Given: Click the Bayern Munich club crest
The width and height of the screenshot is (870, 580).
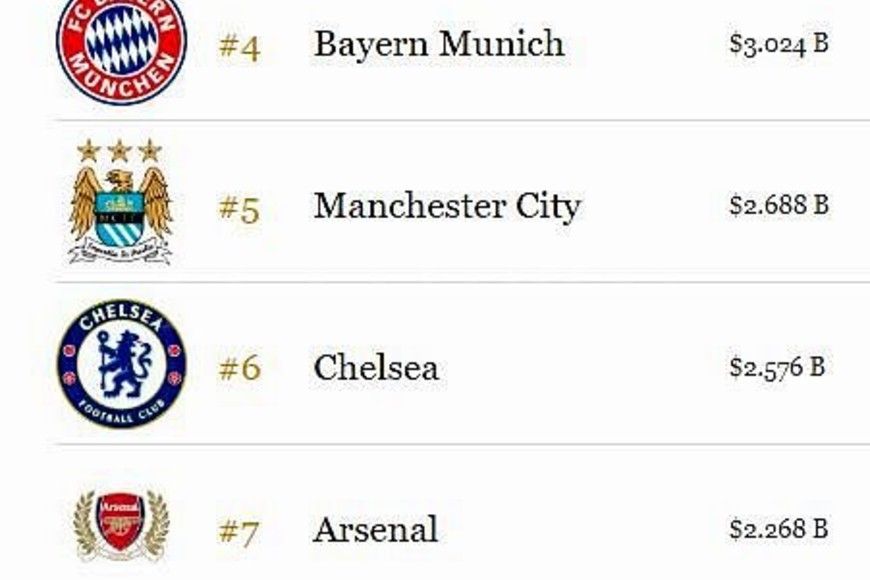Looking at the screenshot, I should pos(121,44).
